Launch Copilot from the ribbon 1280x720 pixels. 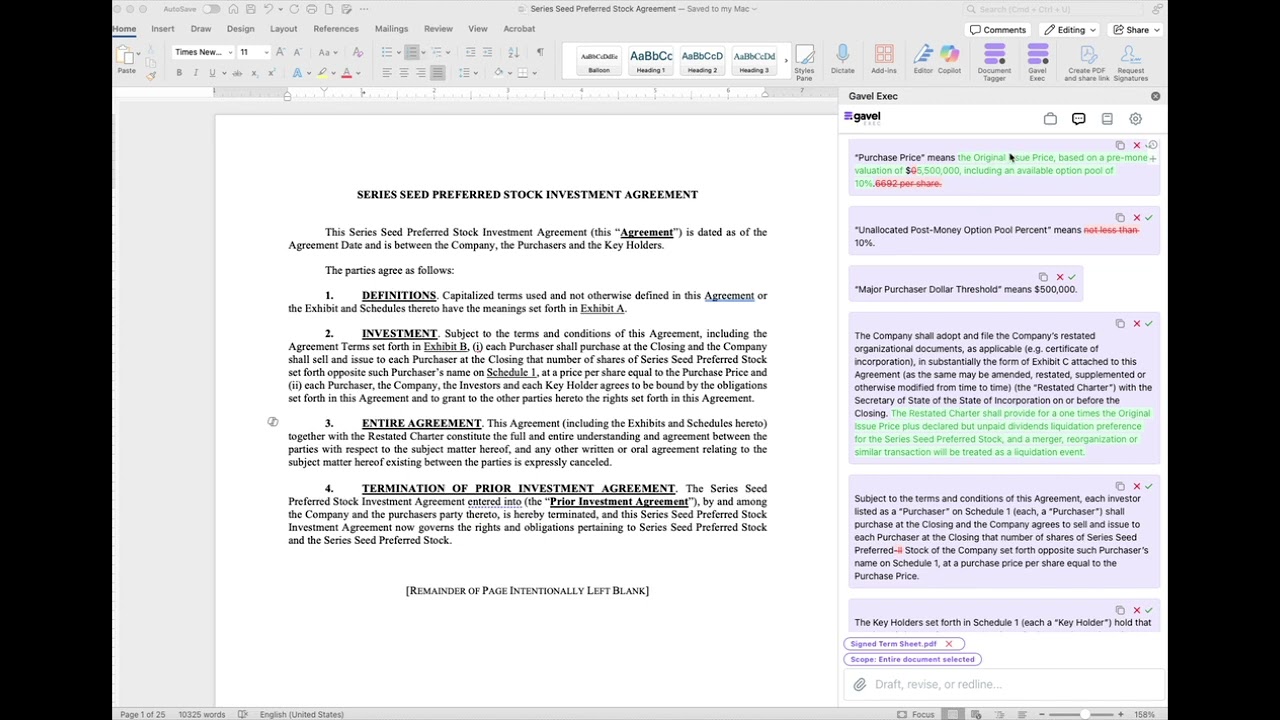pos(949,60)
